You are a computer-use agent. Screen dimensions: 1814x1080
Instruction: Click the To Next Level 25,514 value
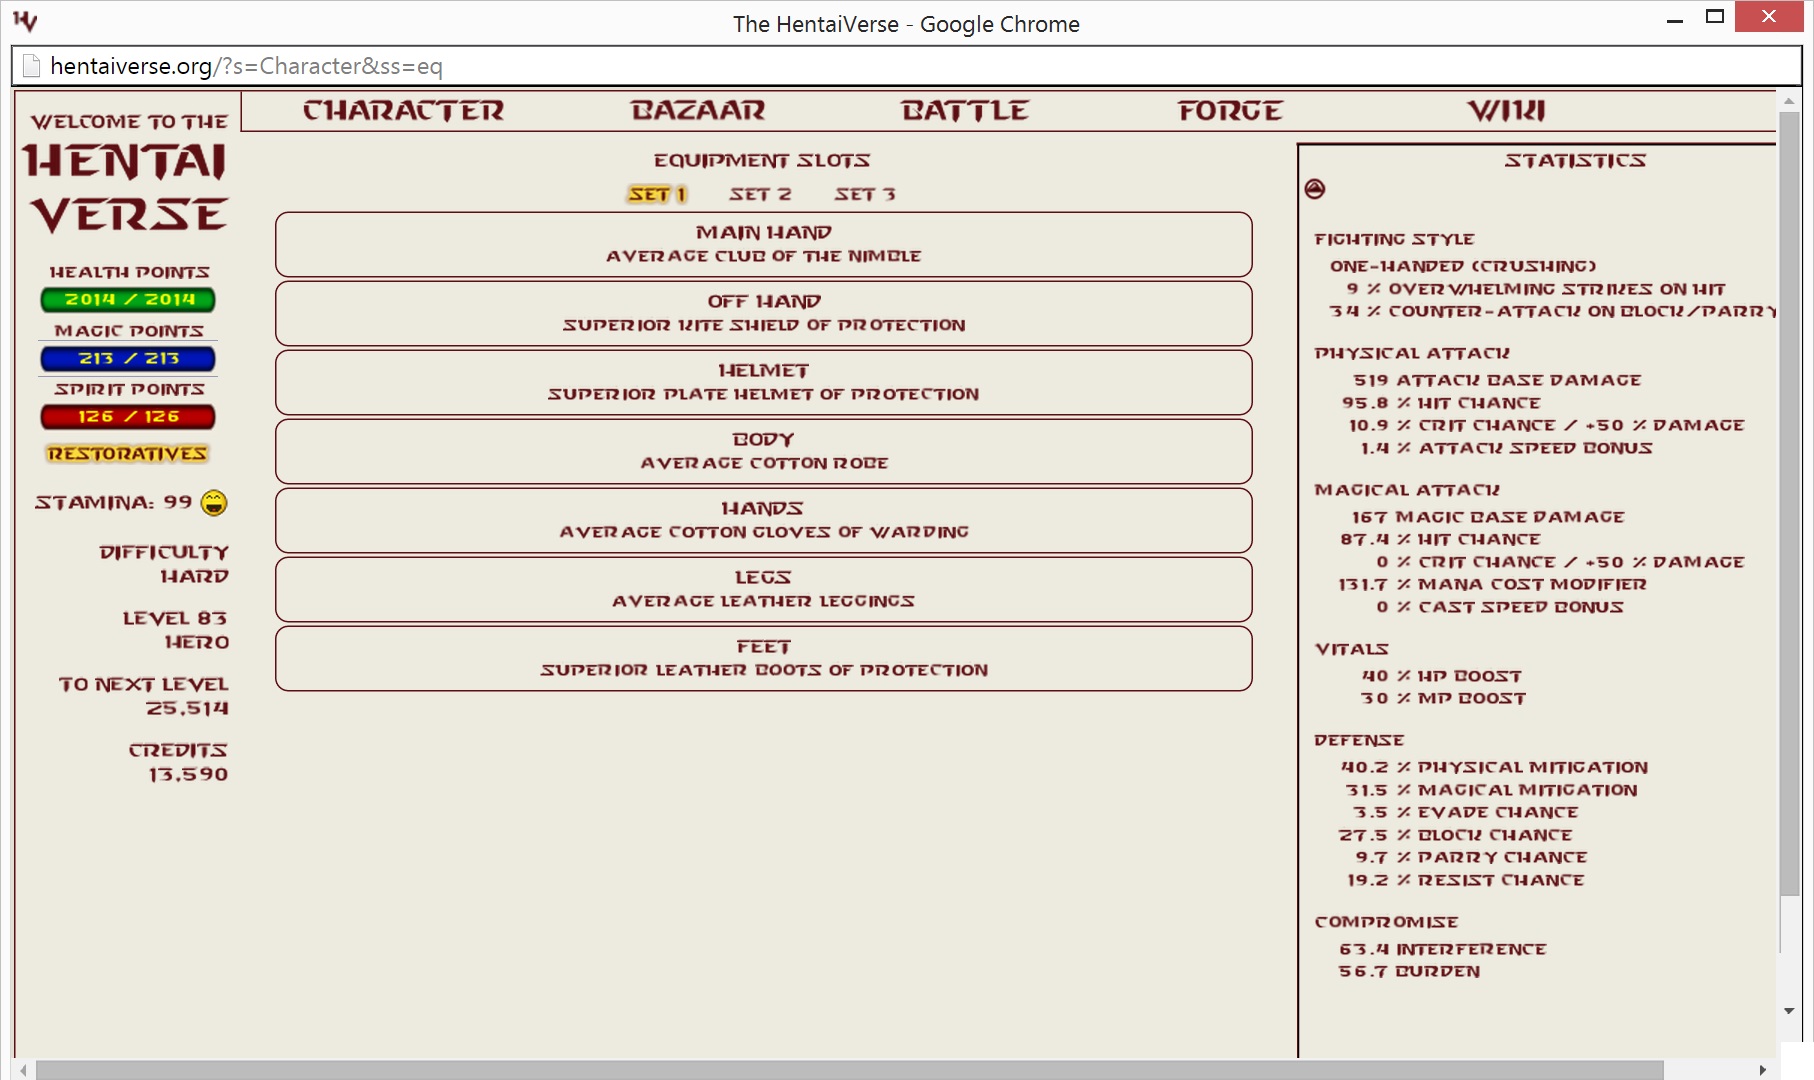click(x=187, y=708)
